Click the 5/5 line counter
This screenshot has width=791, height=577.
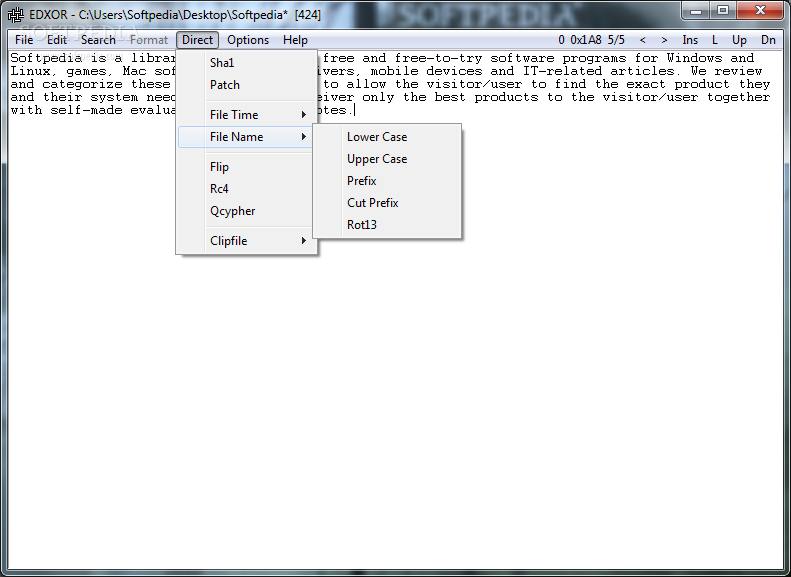[616, 40]
